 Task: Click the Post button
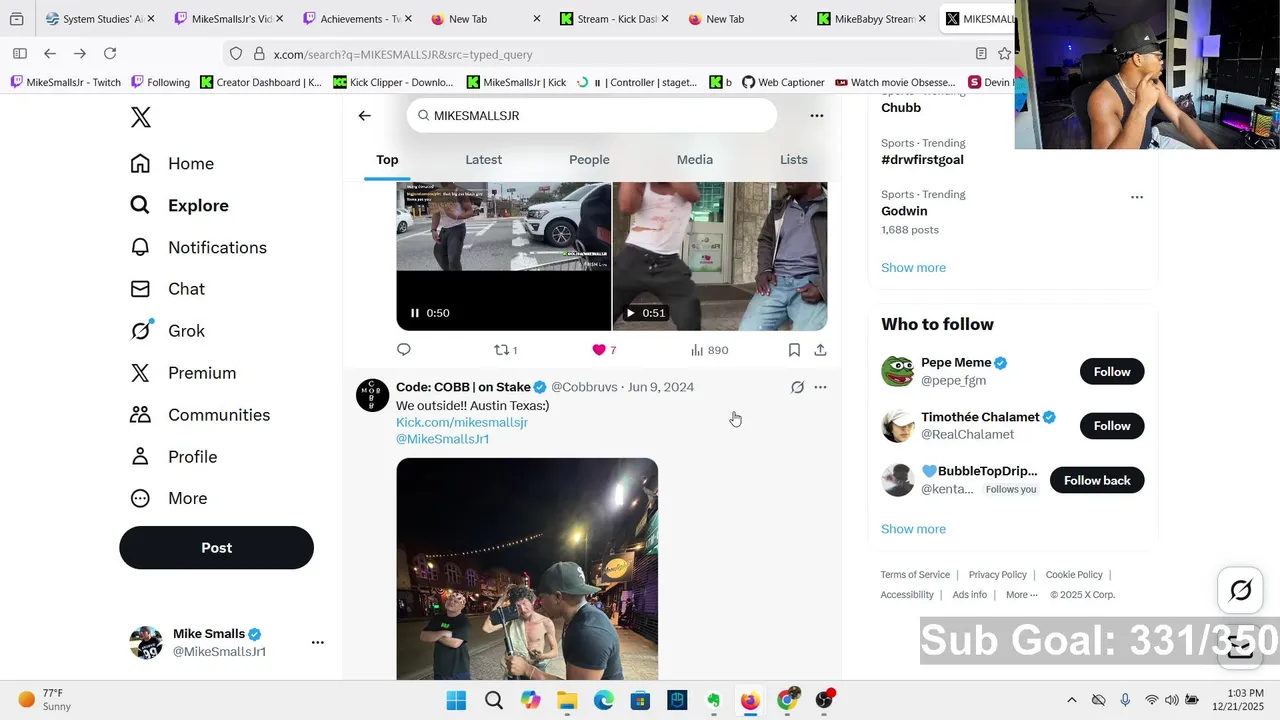click(216, 548)
